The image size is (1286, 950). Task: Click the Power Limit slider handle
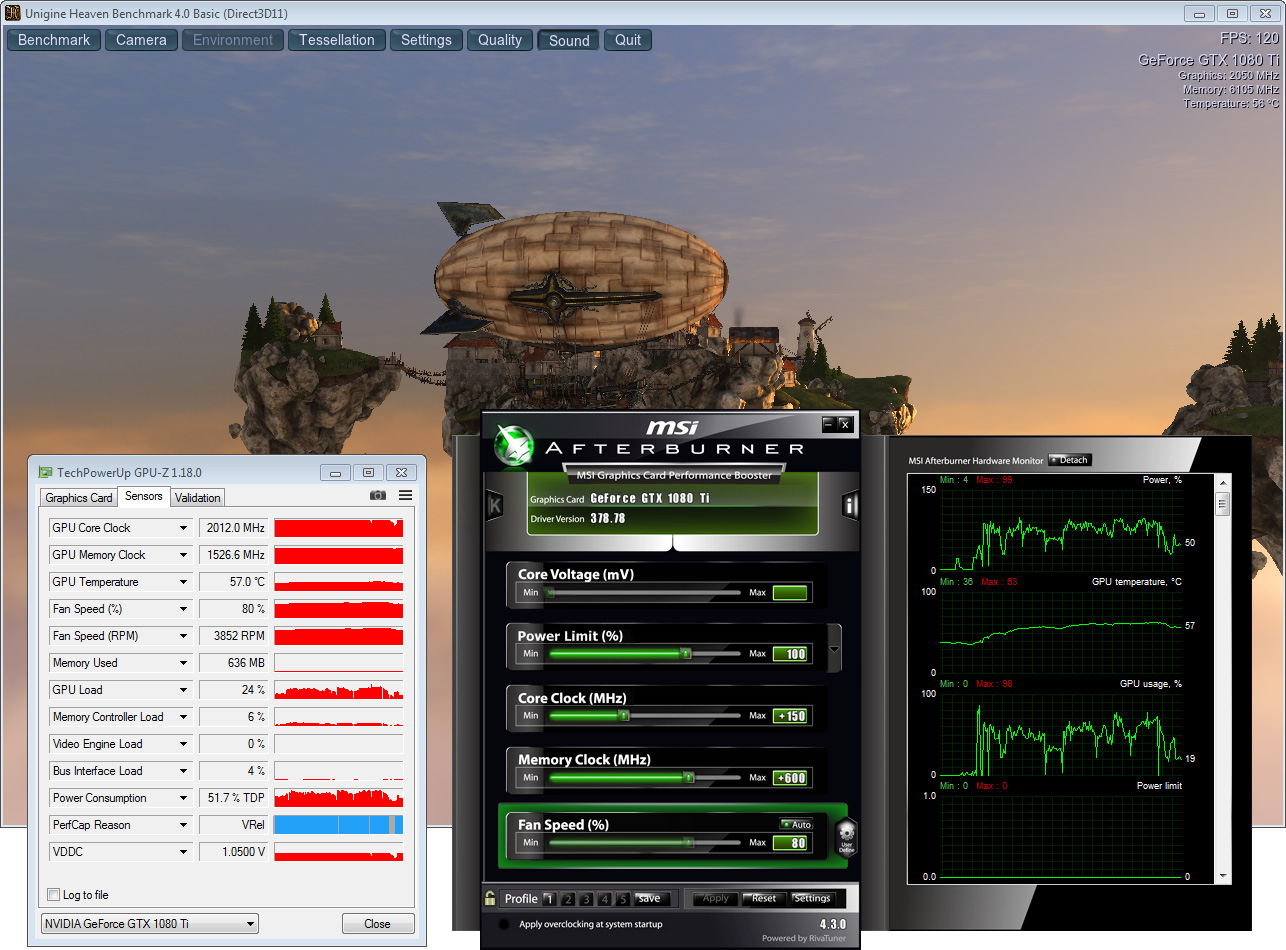coord(686,654)
